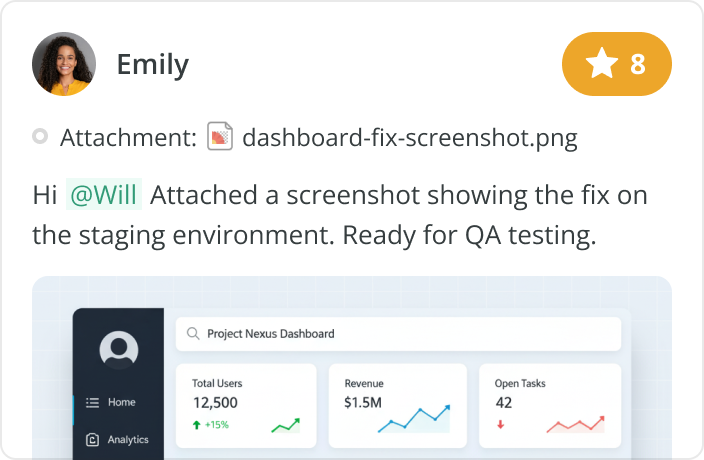
Task: Click the @Will mention tag
Action: click(x=104, y=194)
